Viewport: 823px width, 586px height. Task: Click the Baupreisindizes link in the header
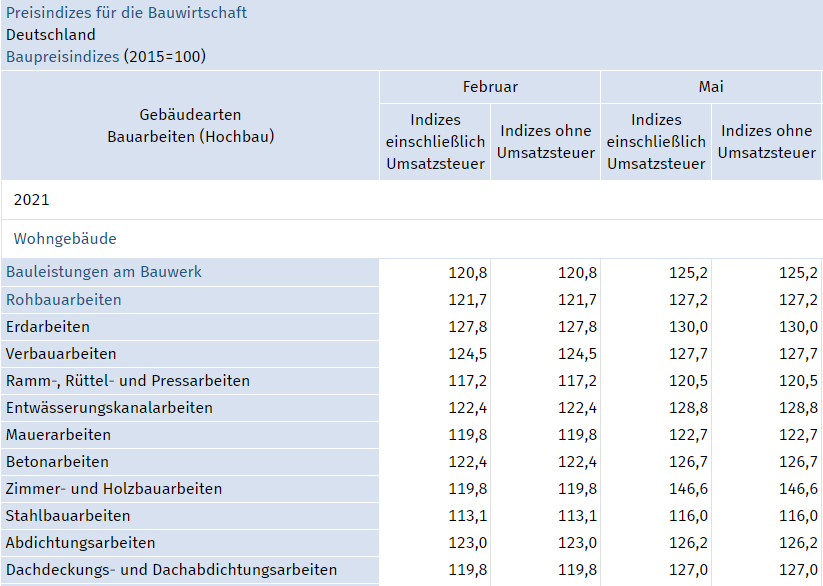(62, 57)
